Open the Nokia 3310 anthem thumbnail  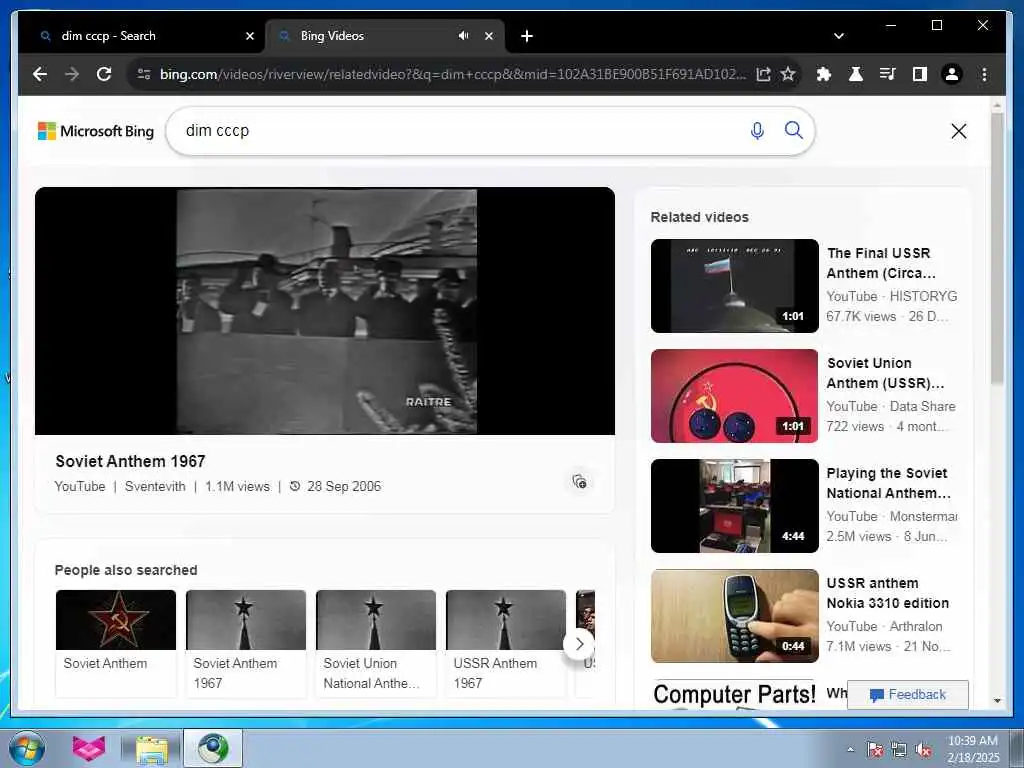tap(734, 616)
